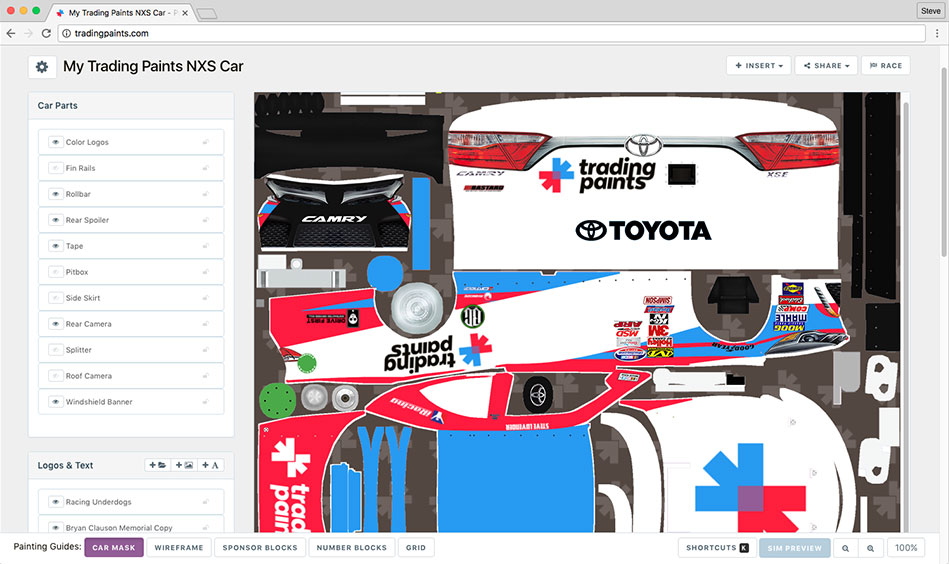The width and height of the screenshot is (949, 564).
Task: Click the lock icon on Tape row
Action: click(x=206, y=246)
